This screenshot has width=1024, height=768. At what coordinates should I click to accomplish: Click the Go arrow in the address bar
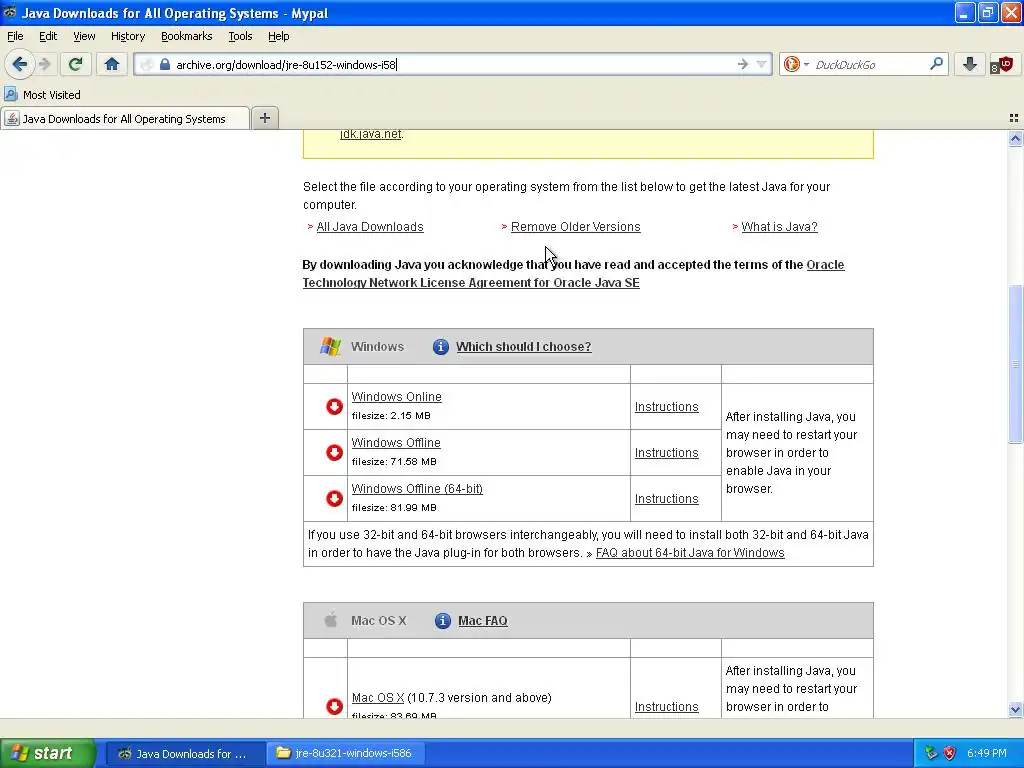pos(743,64)
